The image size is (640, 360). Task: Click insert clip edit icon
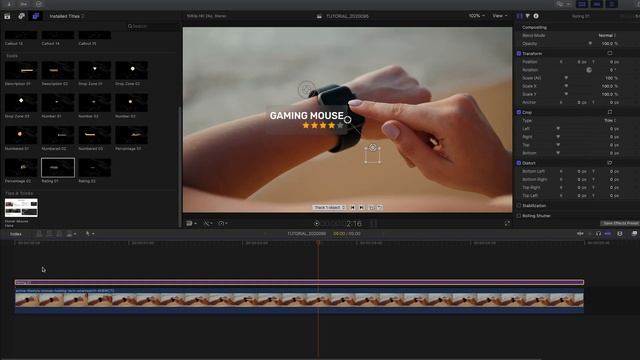pyautogui.click(x=49, y=234)
